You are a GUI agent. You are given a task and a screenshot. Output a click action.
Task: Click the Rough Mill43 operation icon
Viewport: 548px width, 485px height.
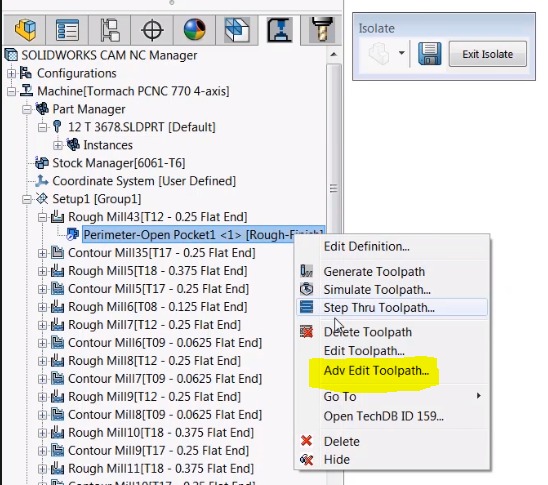(58, 217)
